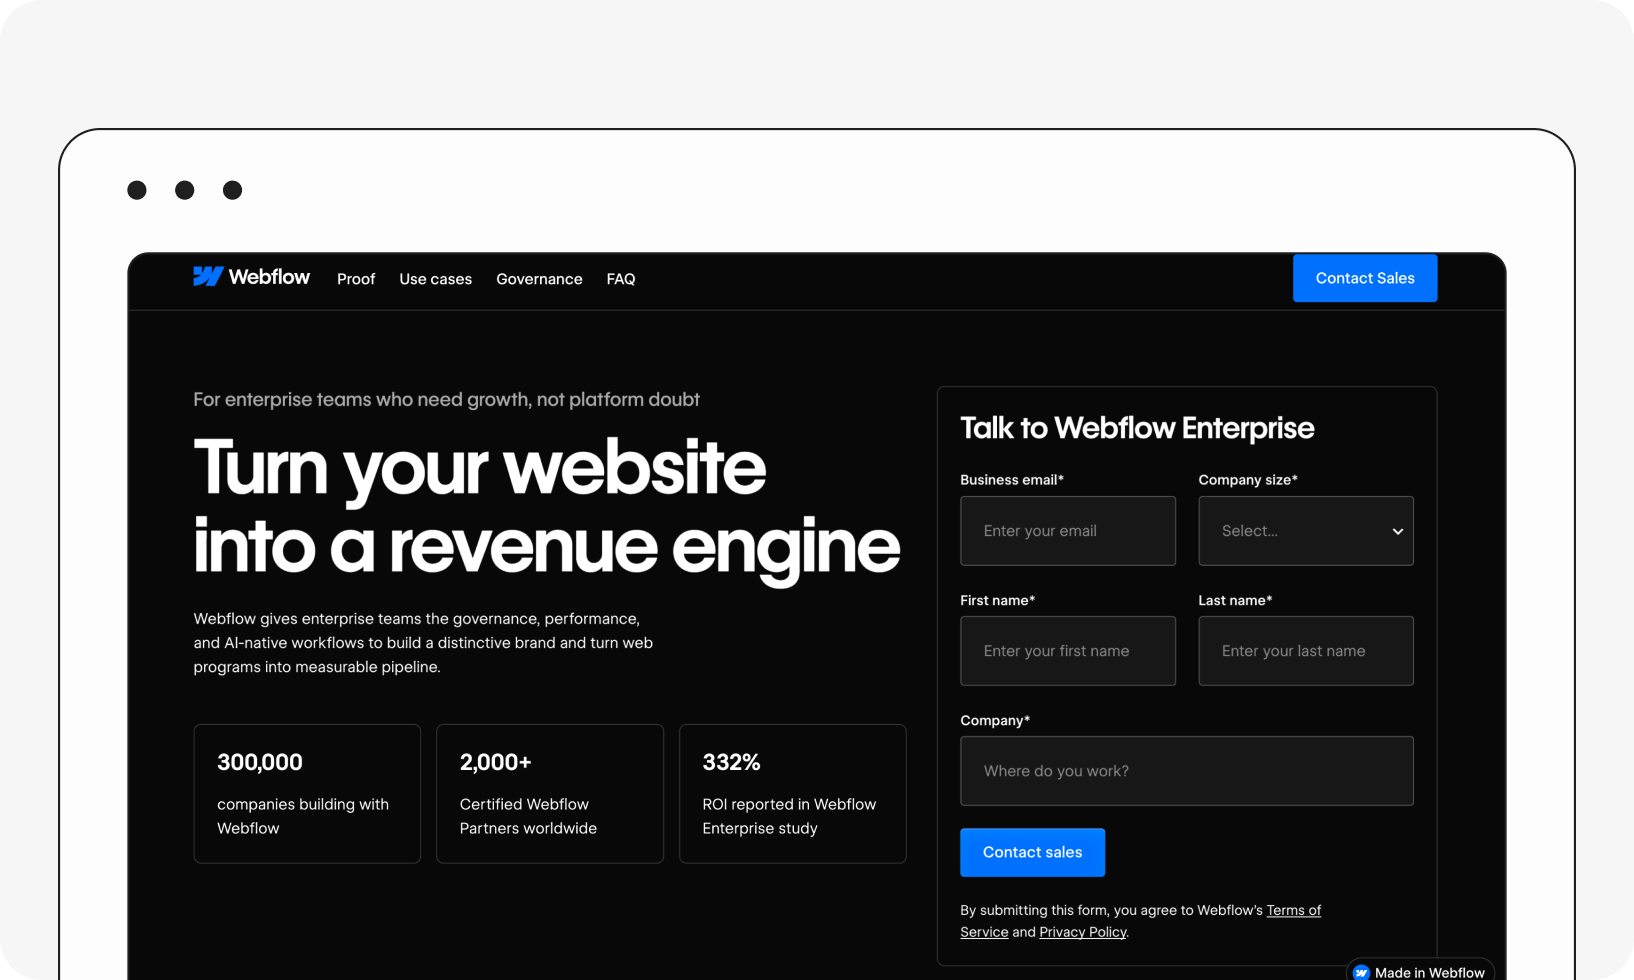Open the Company size dropdown
Viewport: 1634px width, 980px height.
click(1306, 531)
